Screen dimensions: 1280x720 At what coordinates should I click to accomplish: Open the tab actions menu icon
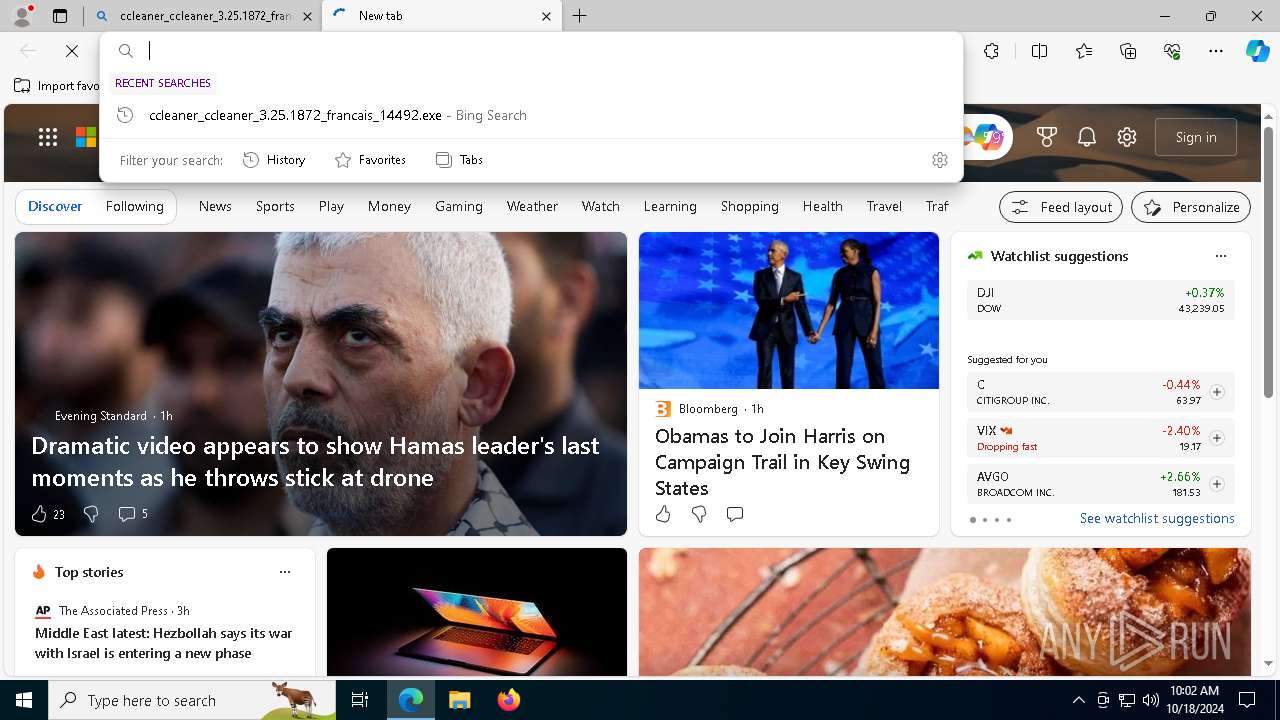click(60, 16)
